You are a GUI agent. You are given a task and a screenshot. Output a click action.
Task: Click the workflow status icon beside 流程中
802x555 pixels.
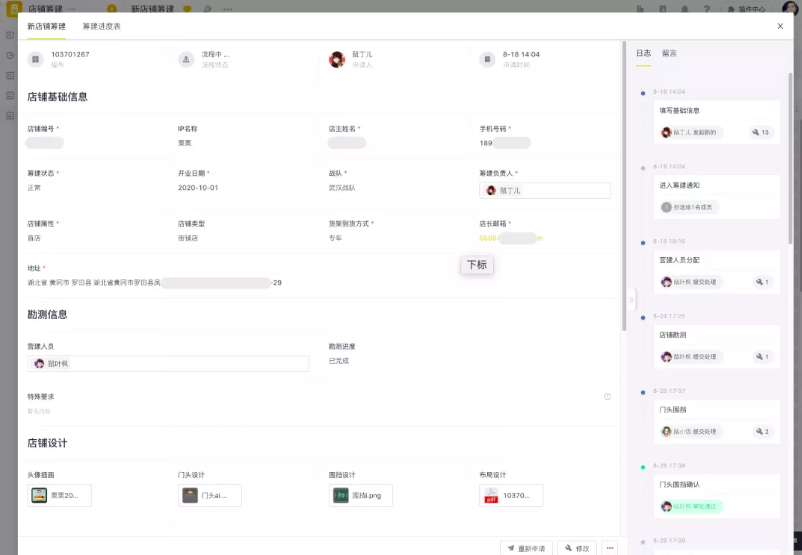[x=186, y=59]
